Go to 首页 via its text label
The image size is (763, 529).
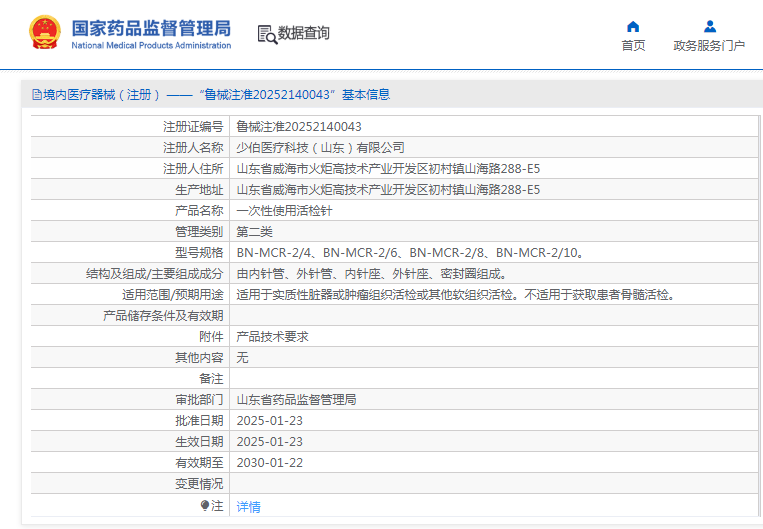633,46
